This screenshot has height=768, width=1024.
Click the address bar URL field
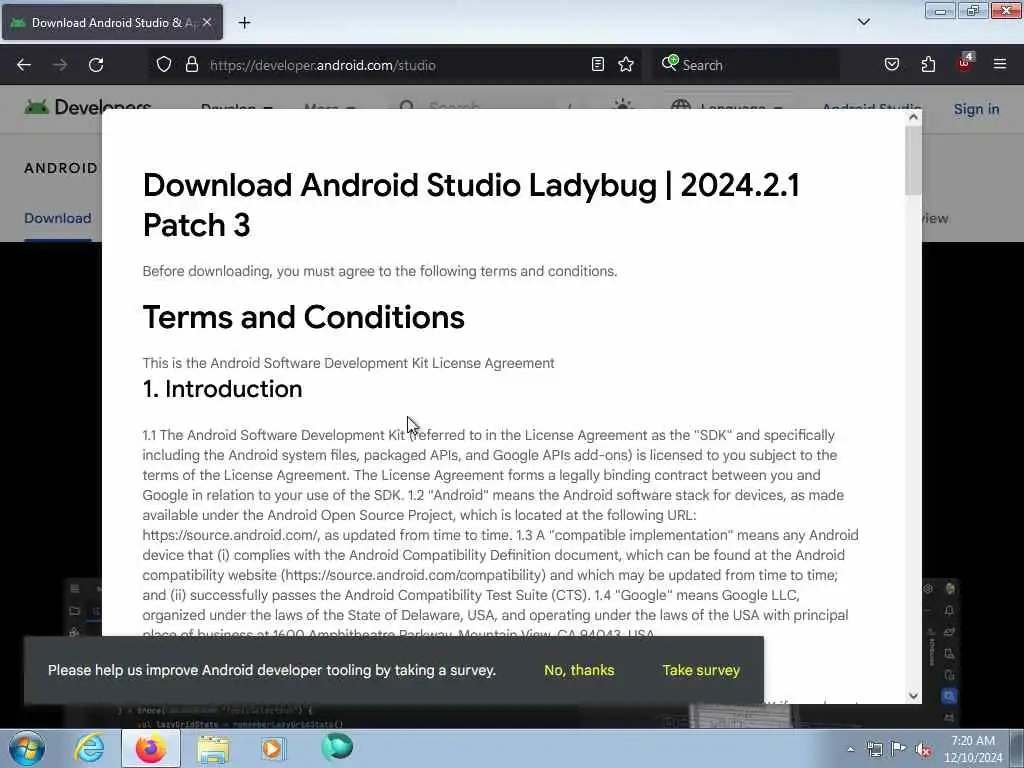[393, 65]
